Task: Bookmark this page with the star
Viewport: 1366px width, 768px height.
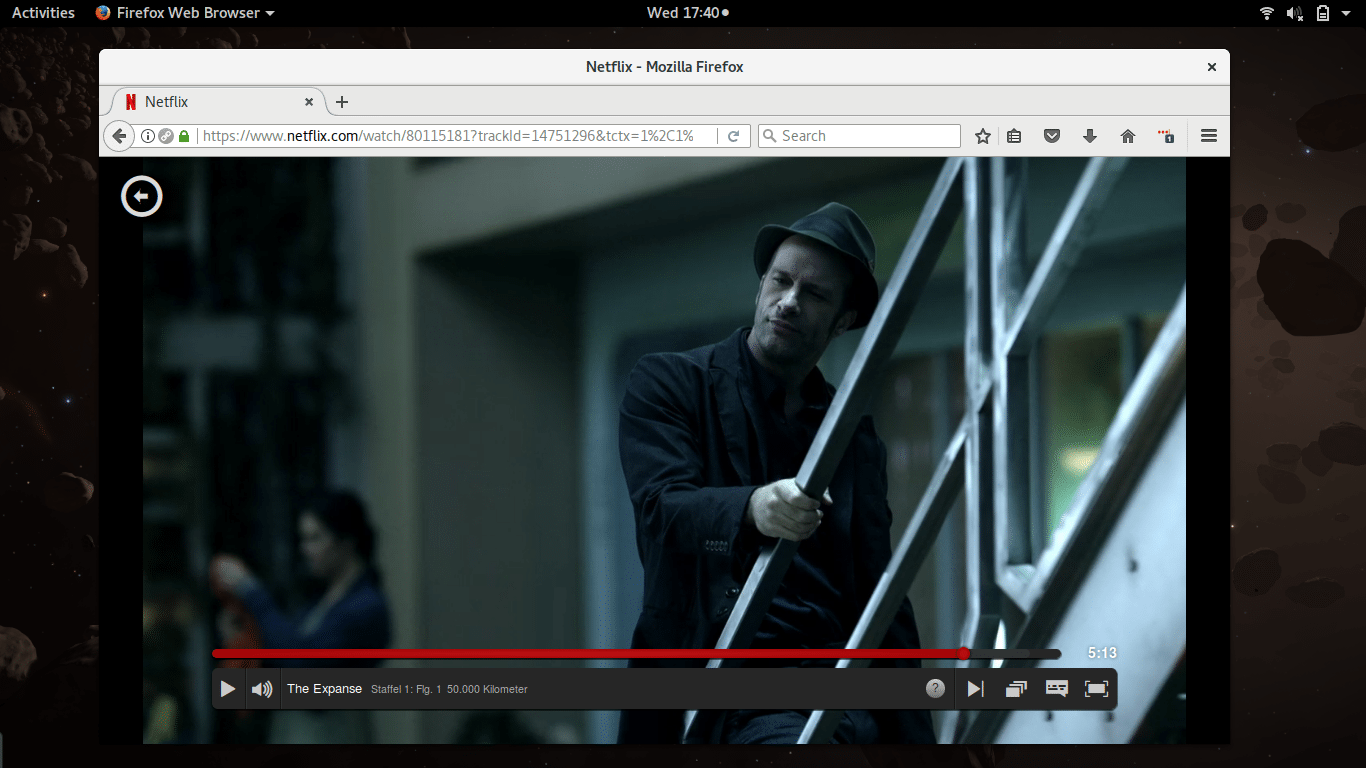Action: (983, 136)
